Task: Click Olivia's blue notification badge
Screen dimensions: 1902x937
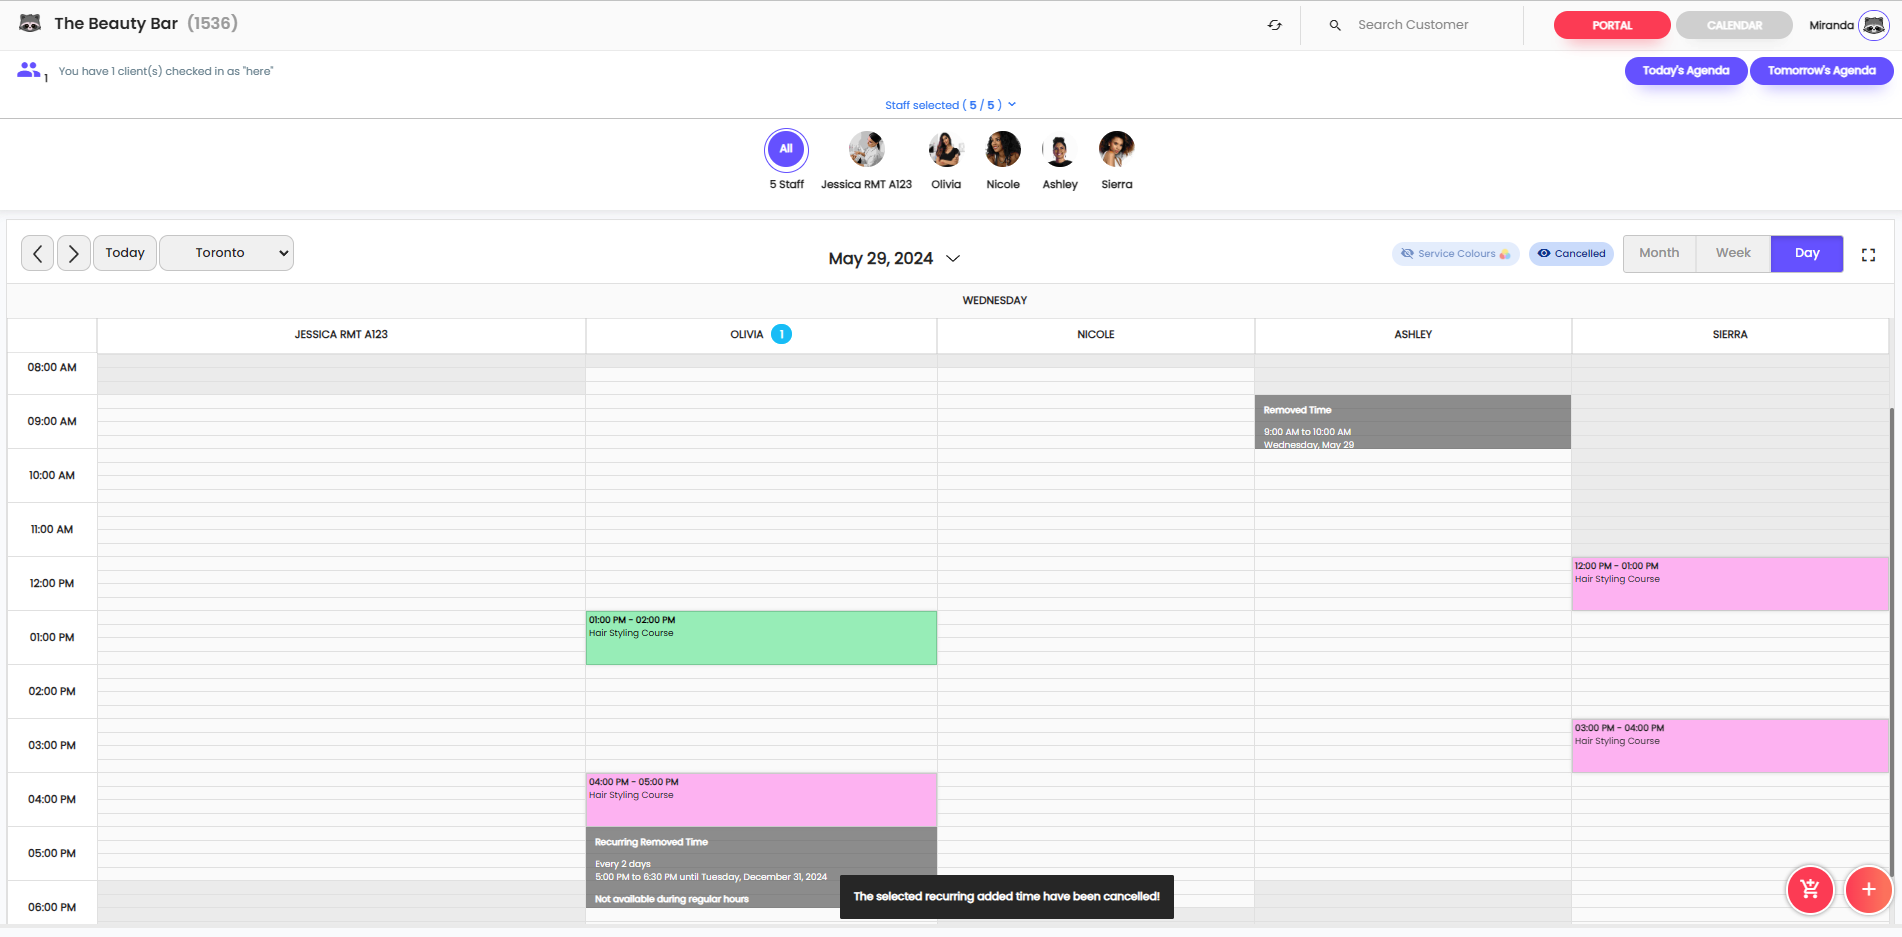Action: tap(782, 334)
